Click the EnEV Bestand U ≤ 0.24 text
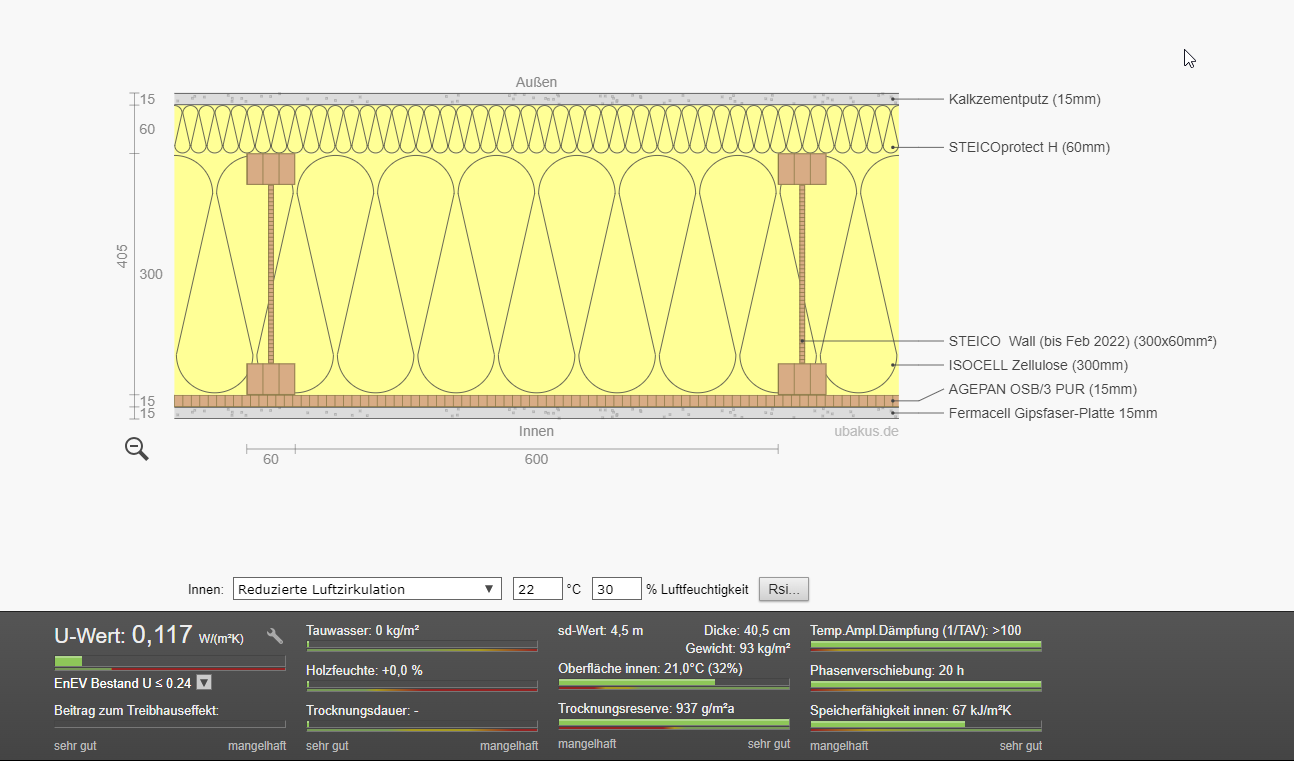Screen dimensions: 1294x761 [x=122, y=683]
